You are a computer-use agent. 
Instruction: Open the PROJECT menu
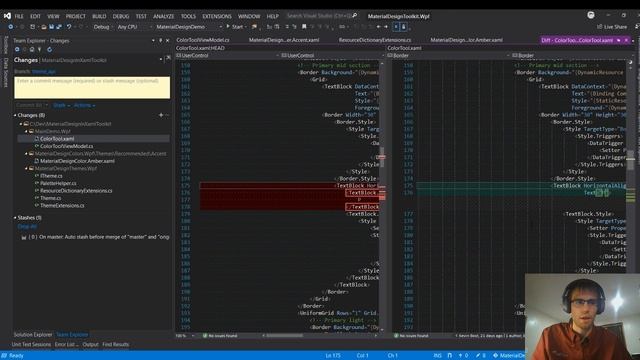(76, 16)
